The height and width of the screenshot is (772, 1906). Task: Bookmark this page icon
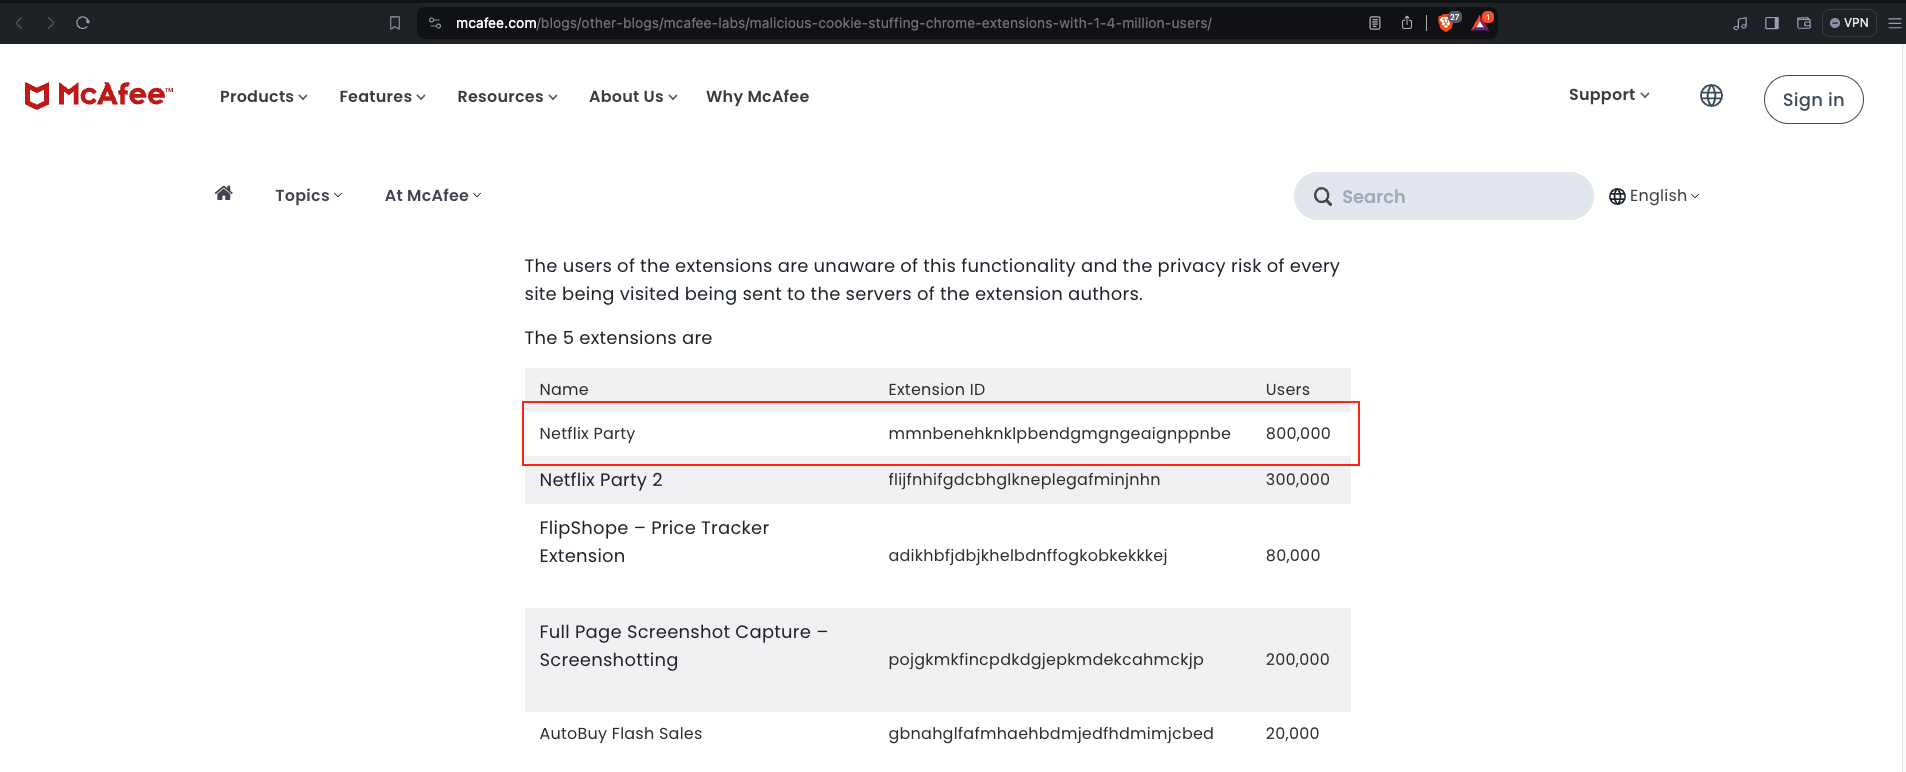(x=395, y=23)
